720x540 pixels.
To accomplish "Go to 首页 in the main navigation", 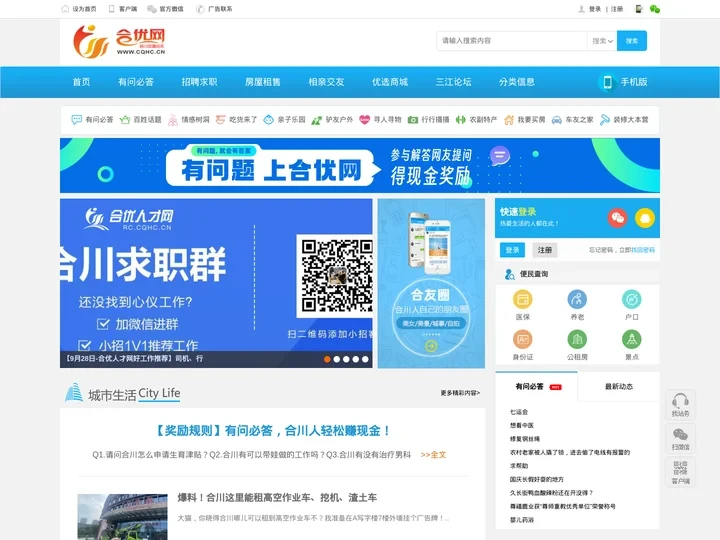I will (81, 82).
